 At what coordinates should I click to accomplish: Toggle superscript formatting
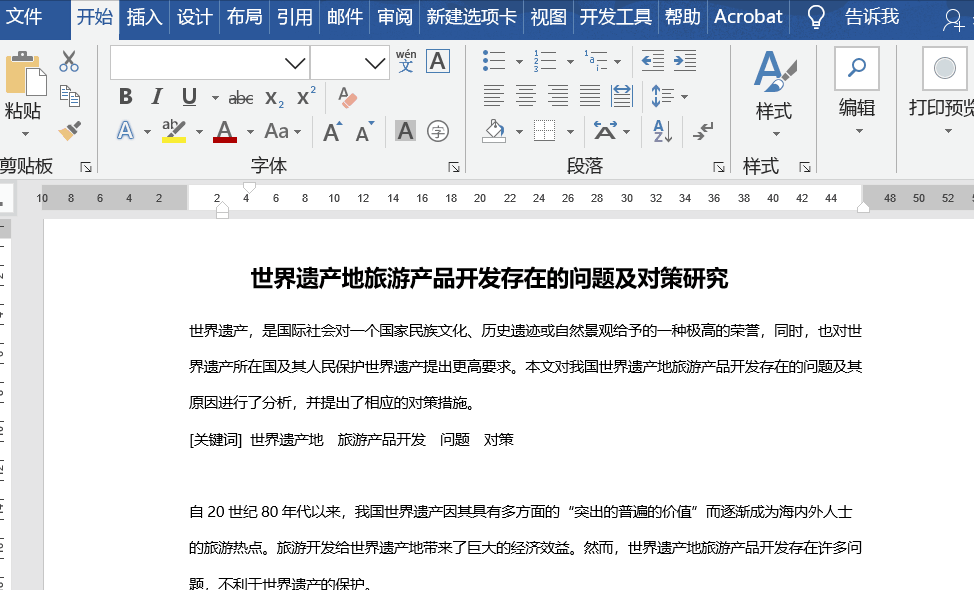click(306, 96)
